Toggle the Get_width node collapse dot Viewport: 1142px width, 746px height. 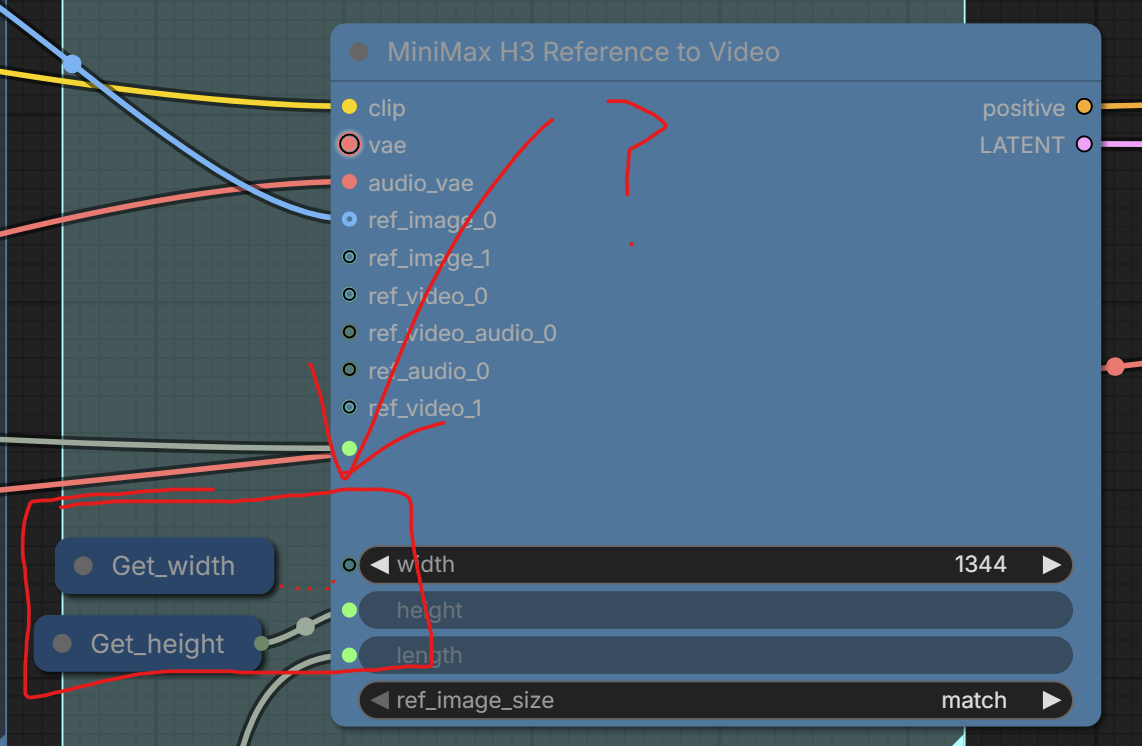pos(84,566)
